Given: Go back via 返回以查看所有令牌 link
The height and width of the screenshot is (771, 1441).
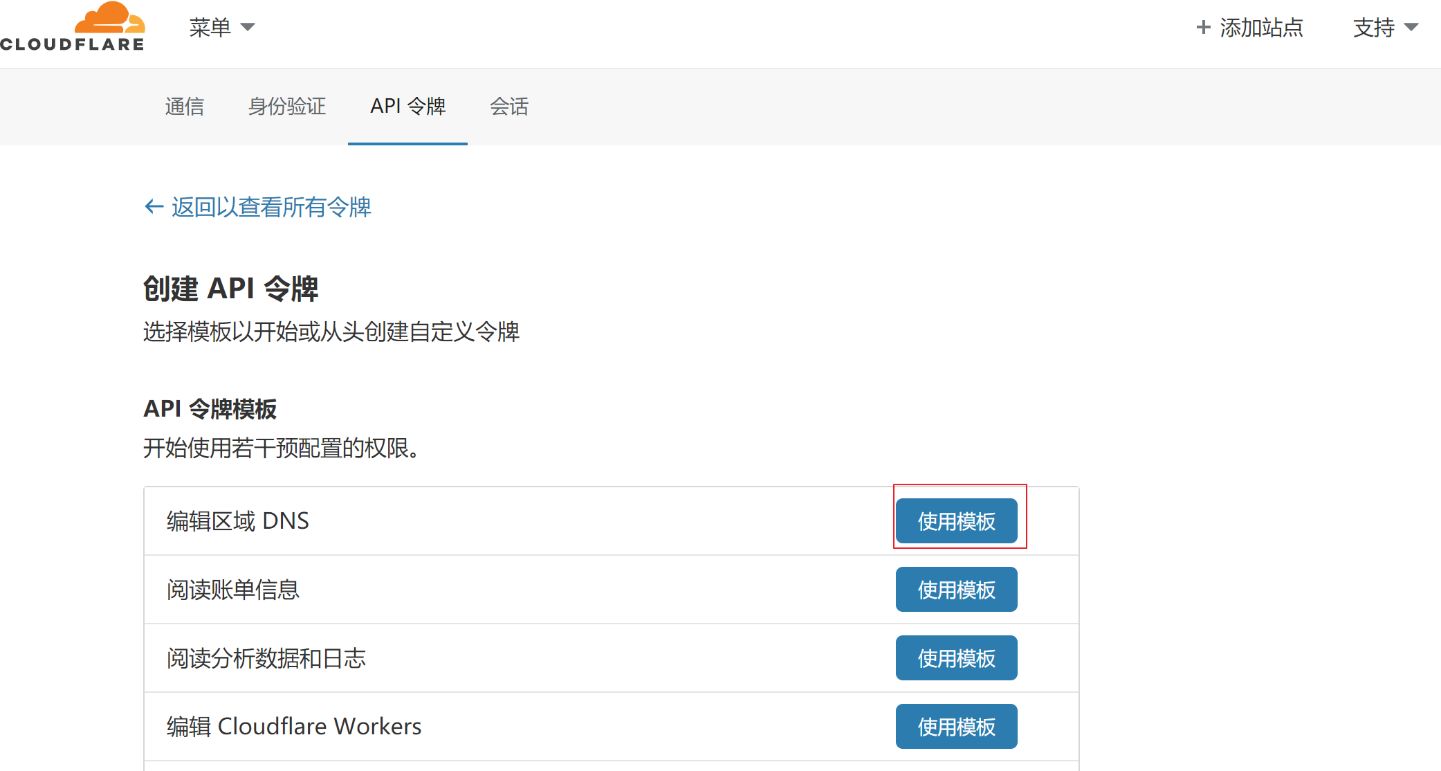Looking at the screenshot, I should click(x=258, y=207).
